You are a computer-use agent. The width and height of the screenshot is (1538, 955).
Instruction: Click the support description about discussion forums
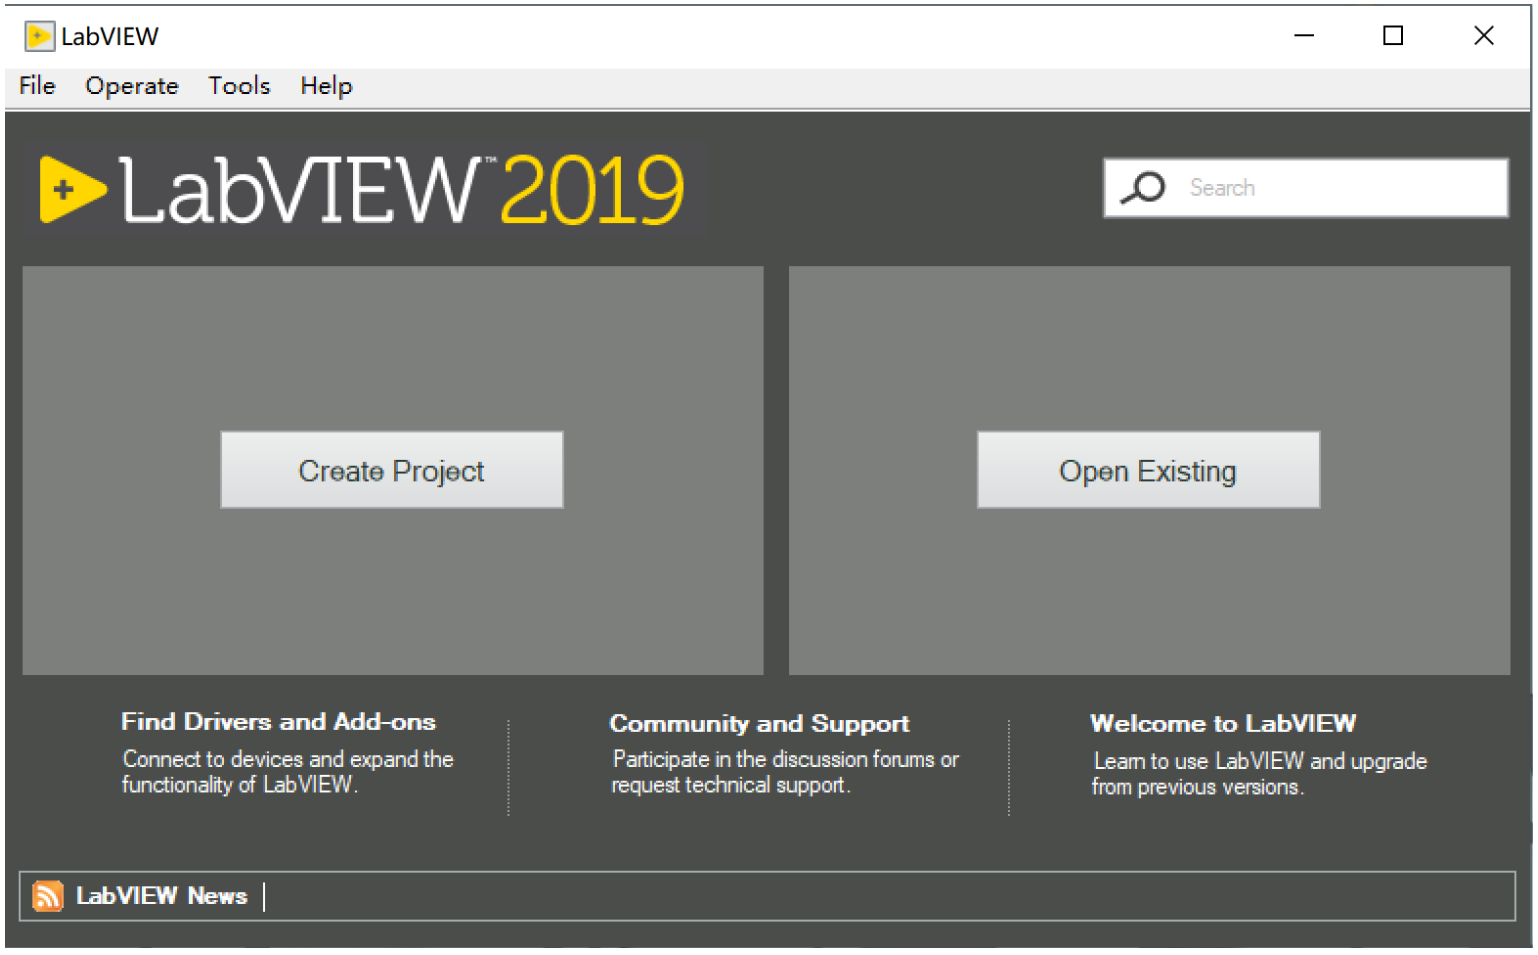click(x=785, y=771)
